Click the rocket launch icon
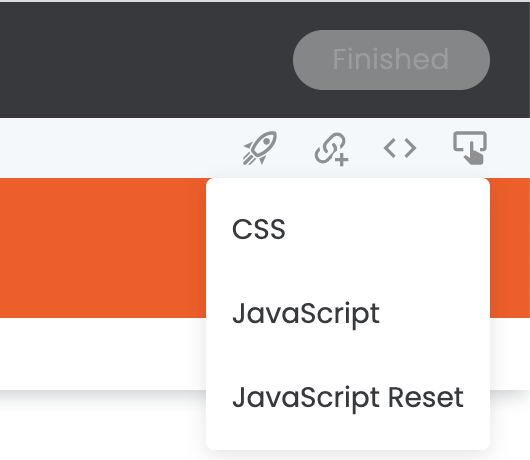Screen dimensions: 530x460 point(260,148)
